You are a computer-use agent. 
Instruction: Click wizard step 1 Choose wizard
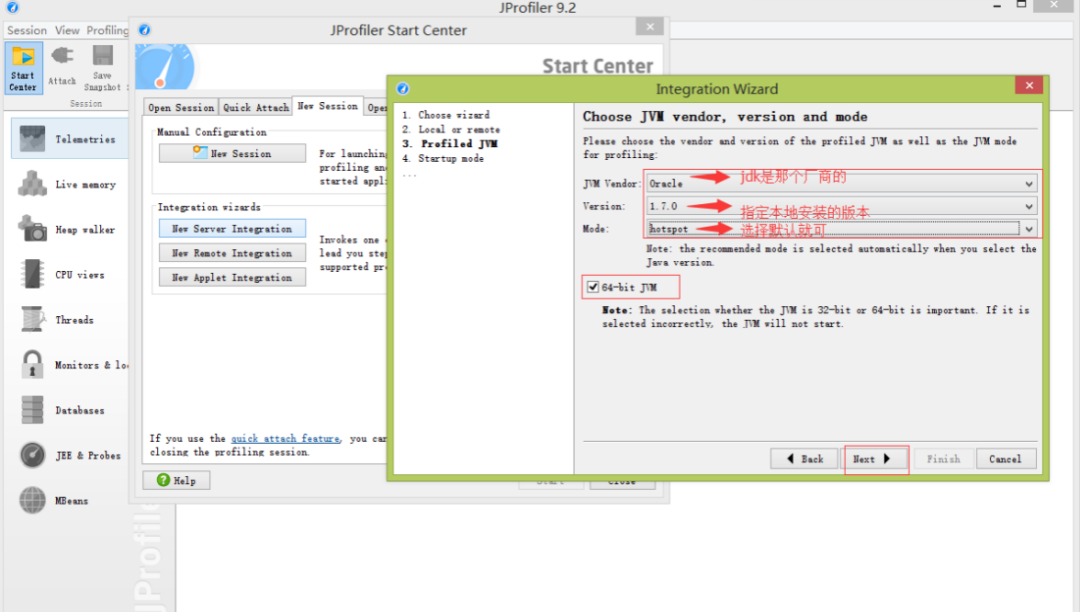(446, 115)
